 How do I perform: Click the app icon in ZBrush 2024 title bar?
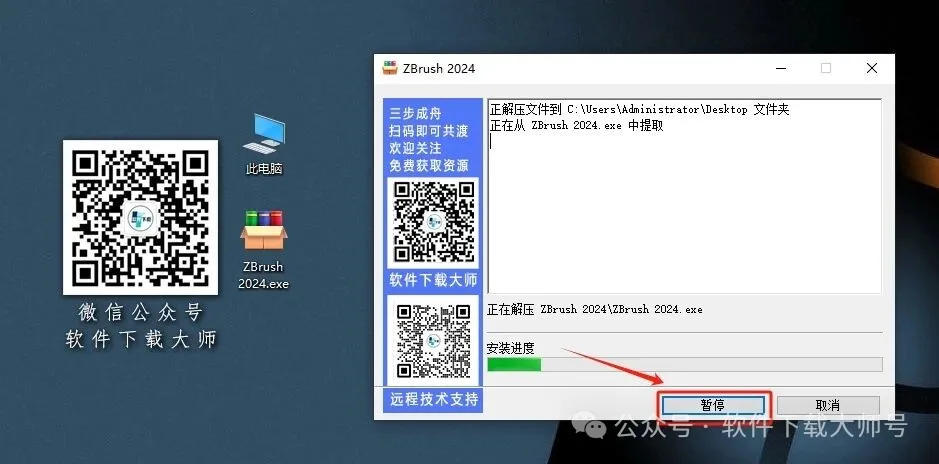coord(391,69)
